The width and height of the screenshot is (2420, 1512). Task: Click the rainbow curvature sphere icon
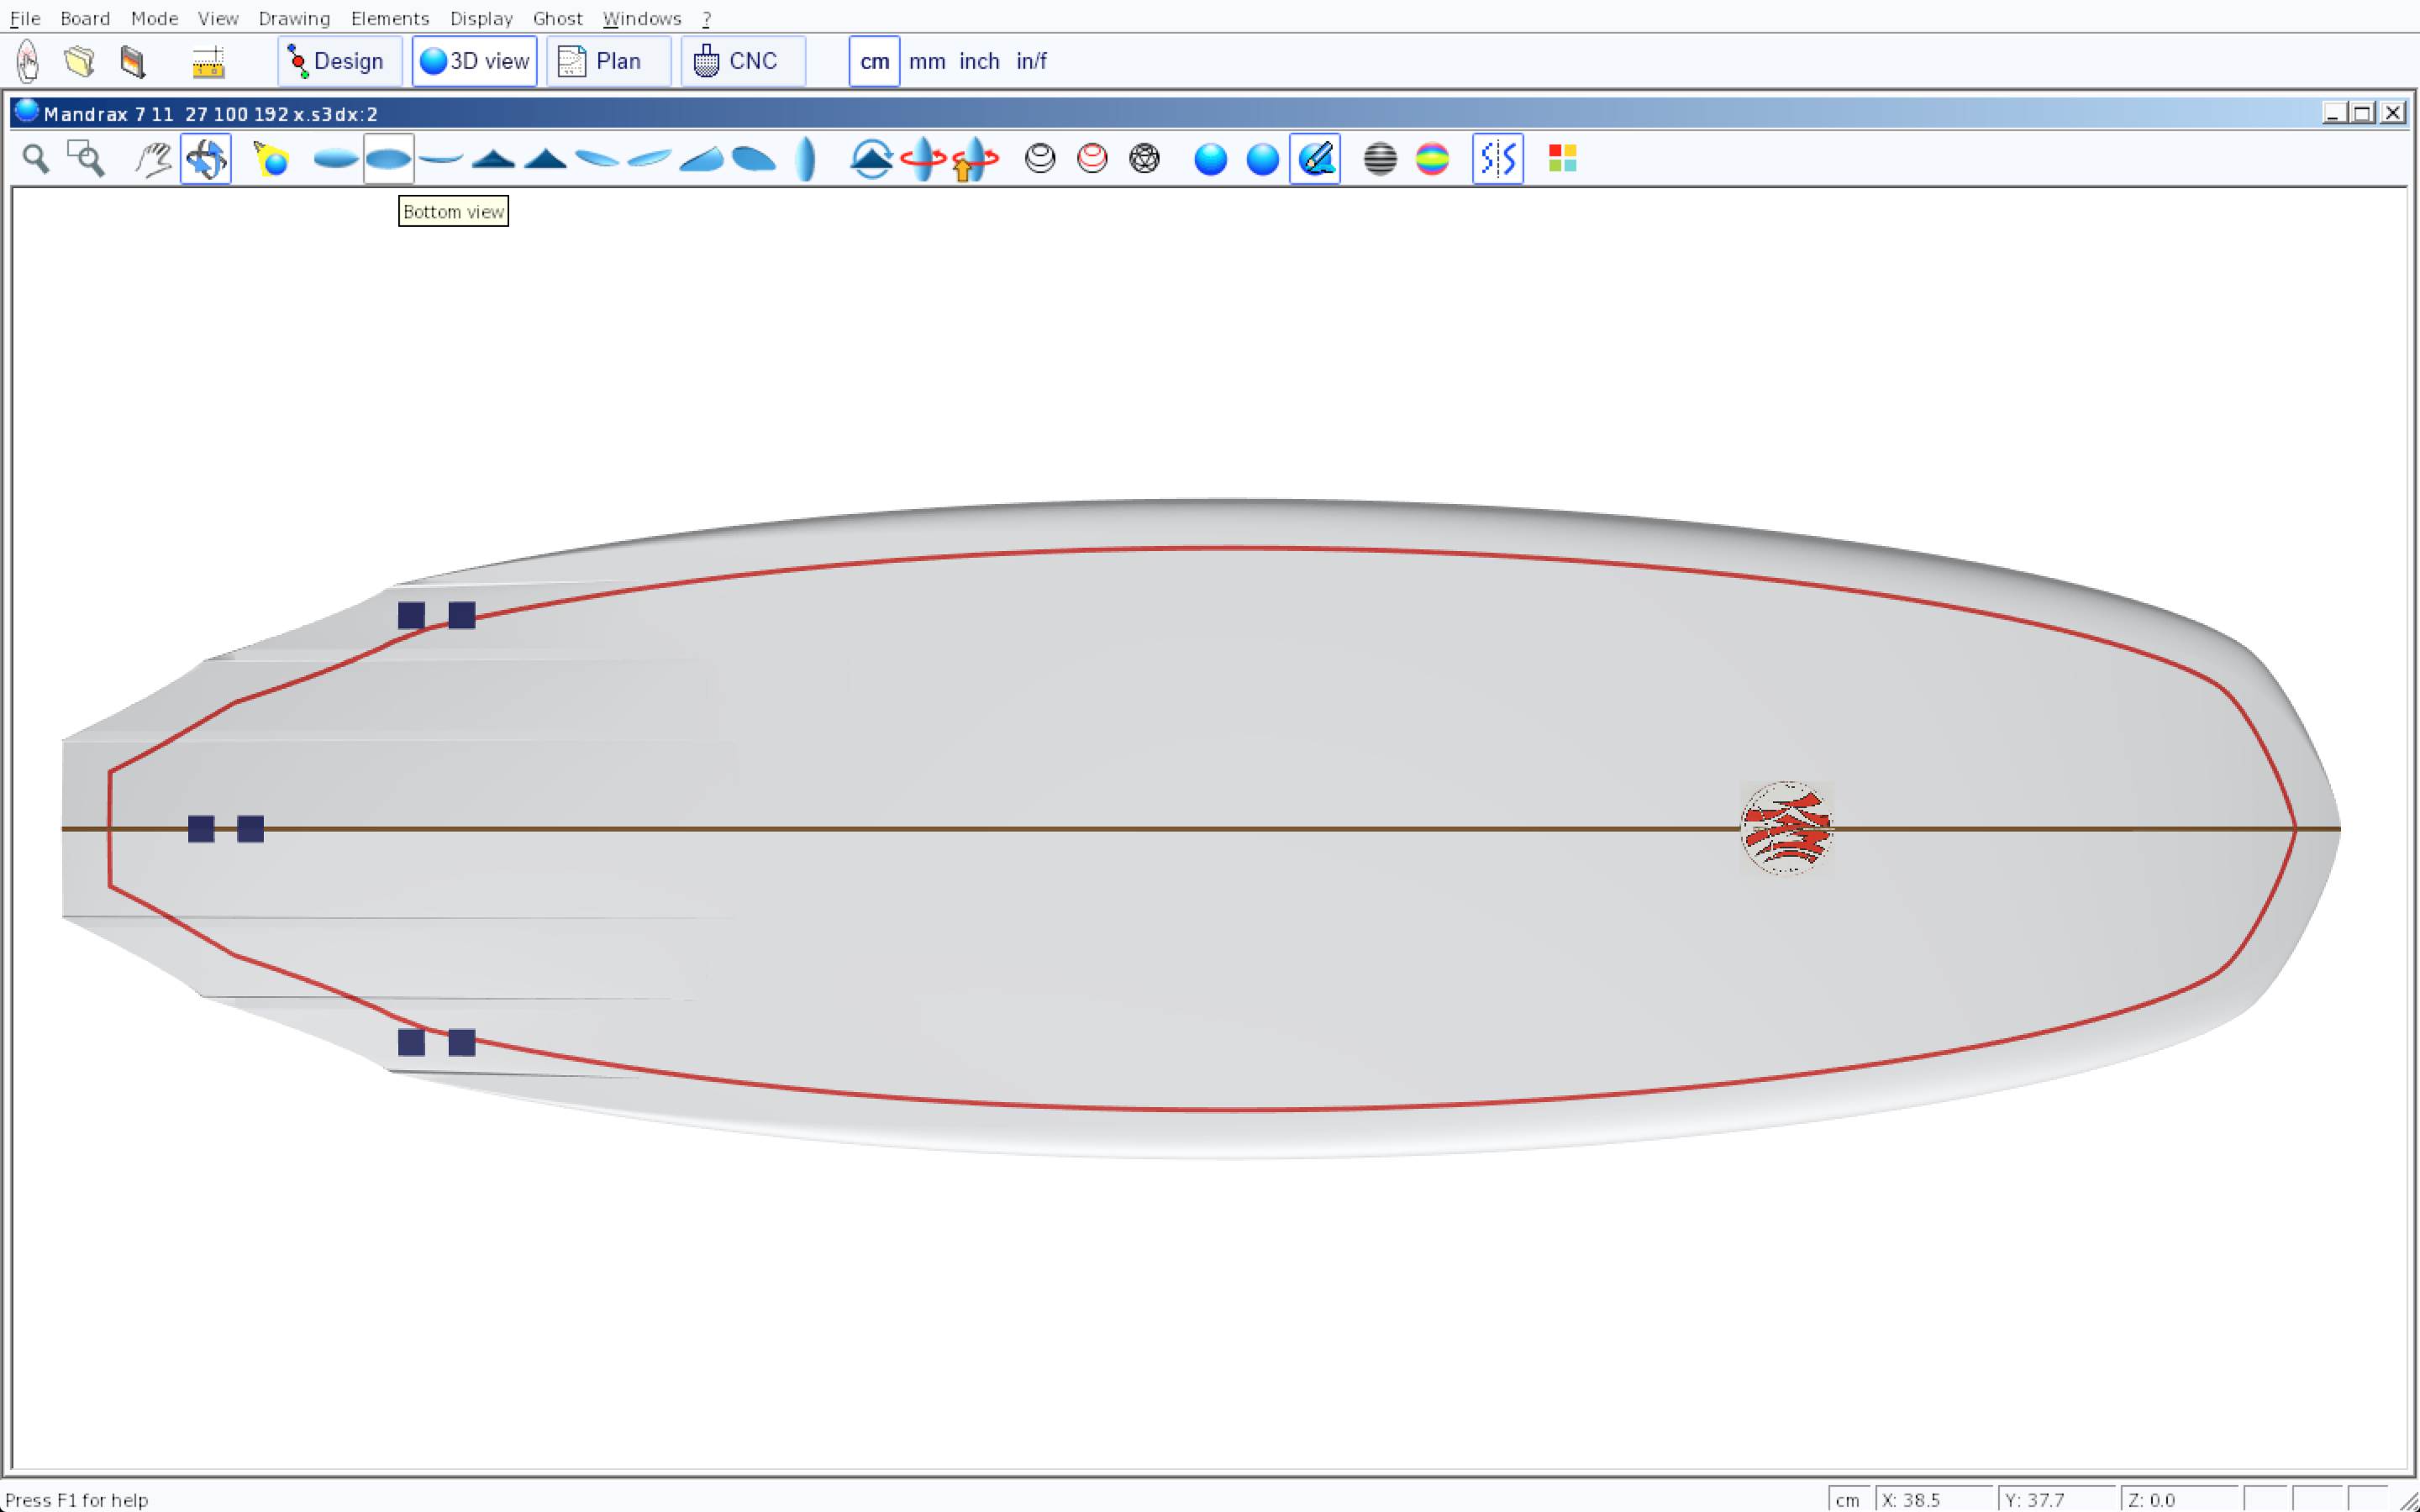click(1432, 159)
